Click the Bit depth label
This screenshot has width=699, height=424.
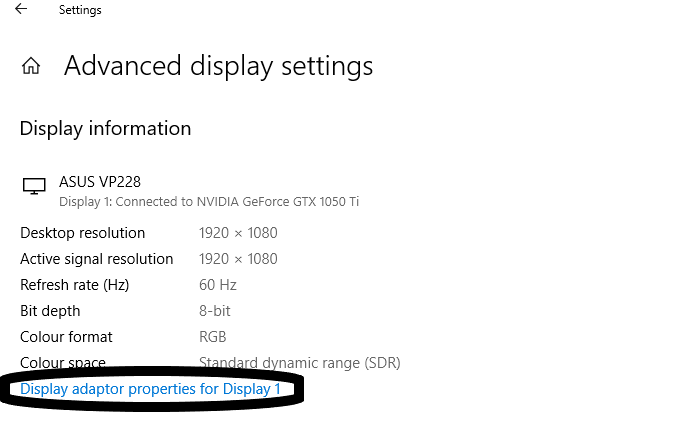[x=50, y=311]
